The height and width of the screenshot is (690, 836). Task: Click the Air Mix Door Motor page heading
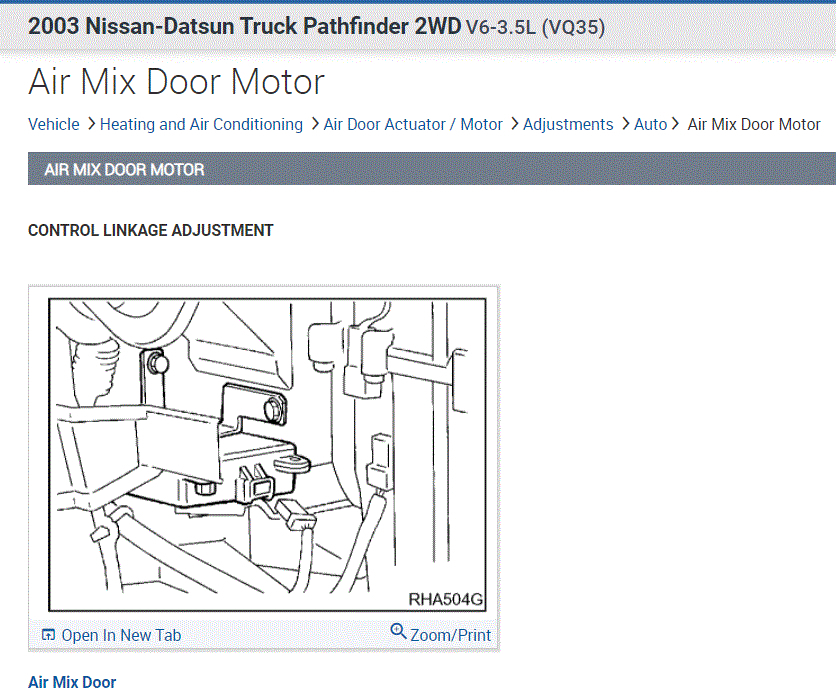pos(176,82)
